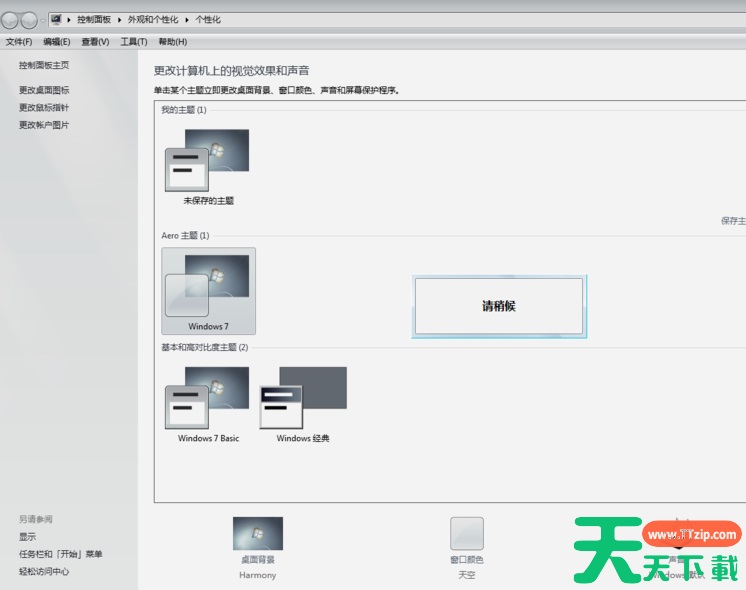
Task: Click the 请稍候 wait dialog
Action: 499,306
